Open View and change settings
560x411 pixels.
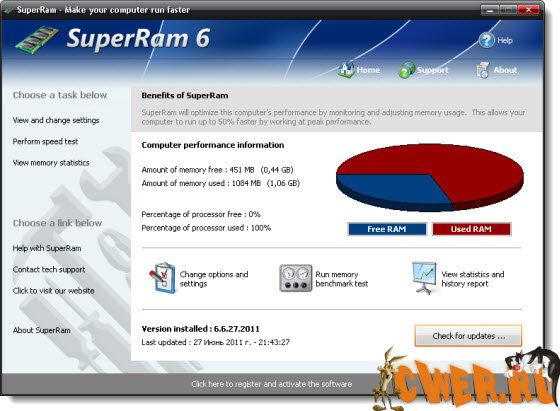coord(56,120)
